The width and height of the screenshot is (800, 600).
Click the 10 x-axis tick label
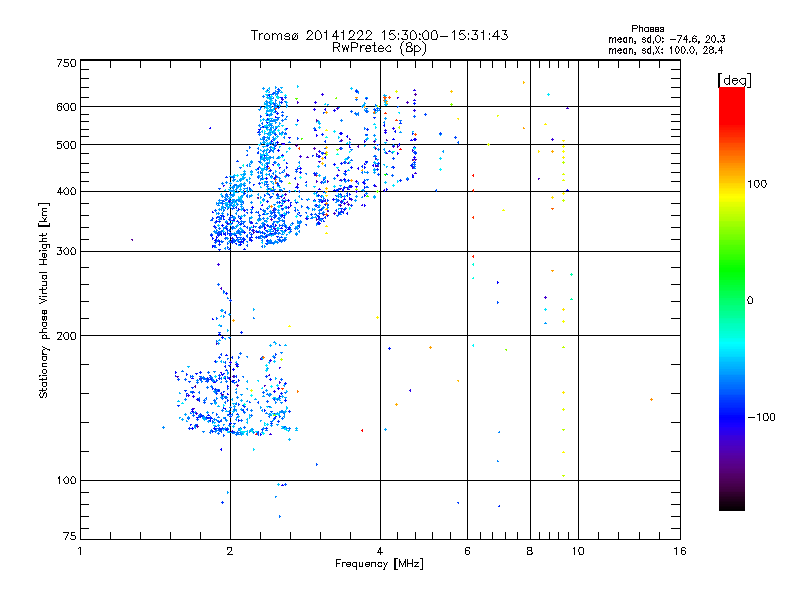click(578, 551)
